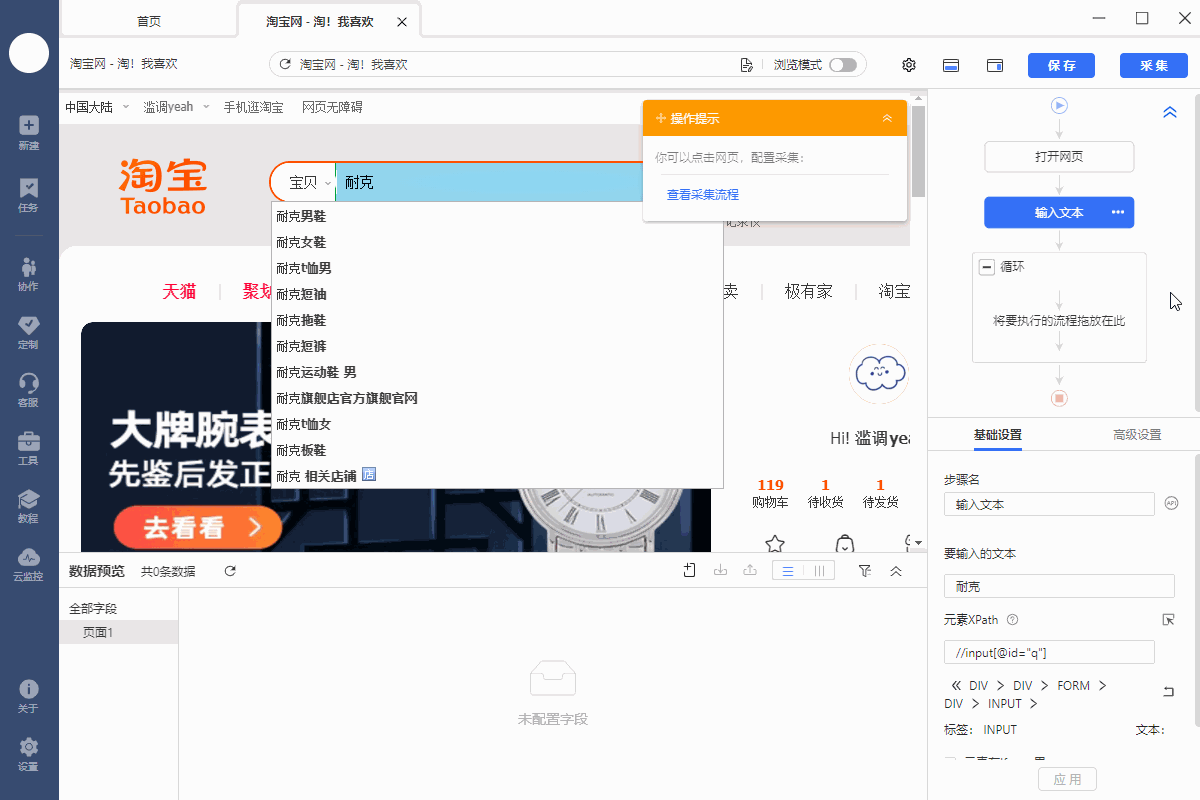Click the return arrow beside element path
Viewport: 1200px width, 800px height.
pos(1168,691)
